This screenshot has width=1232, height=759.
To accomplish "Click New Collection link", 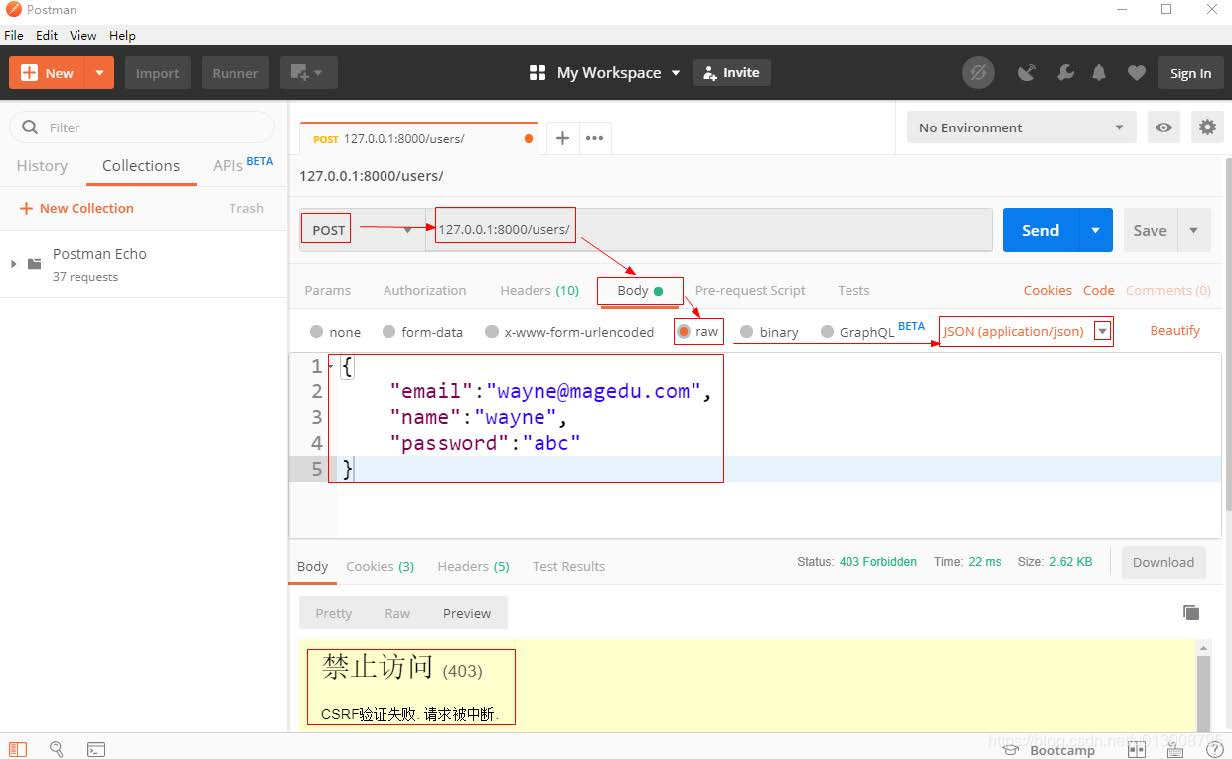I will tap(76, 208).
